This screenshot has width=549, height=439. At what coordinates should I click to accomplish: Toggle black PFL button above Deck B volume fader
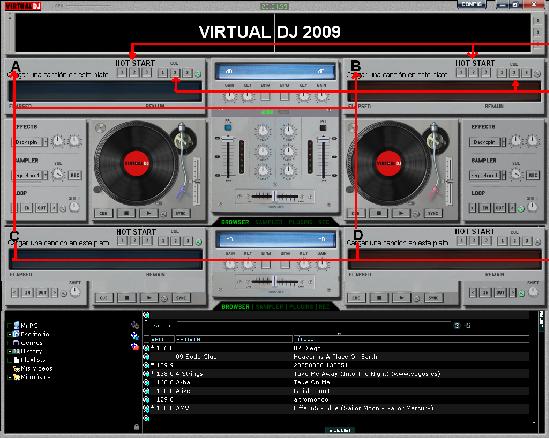pos(323,128)
